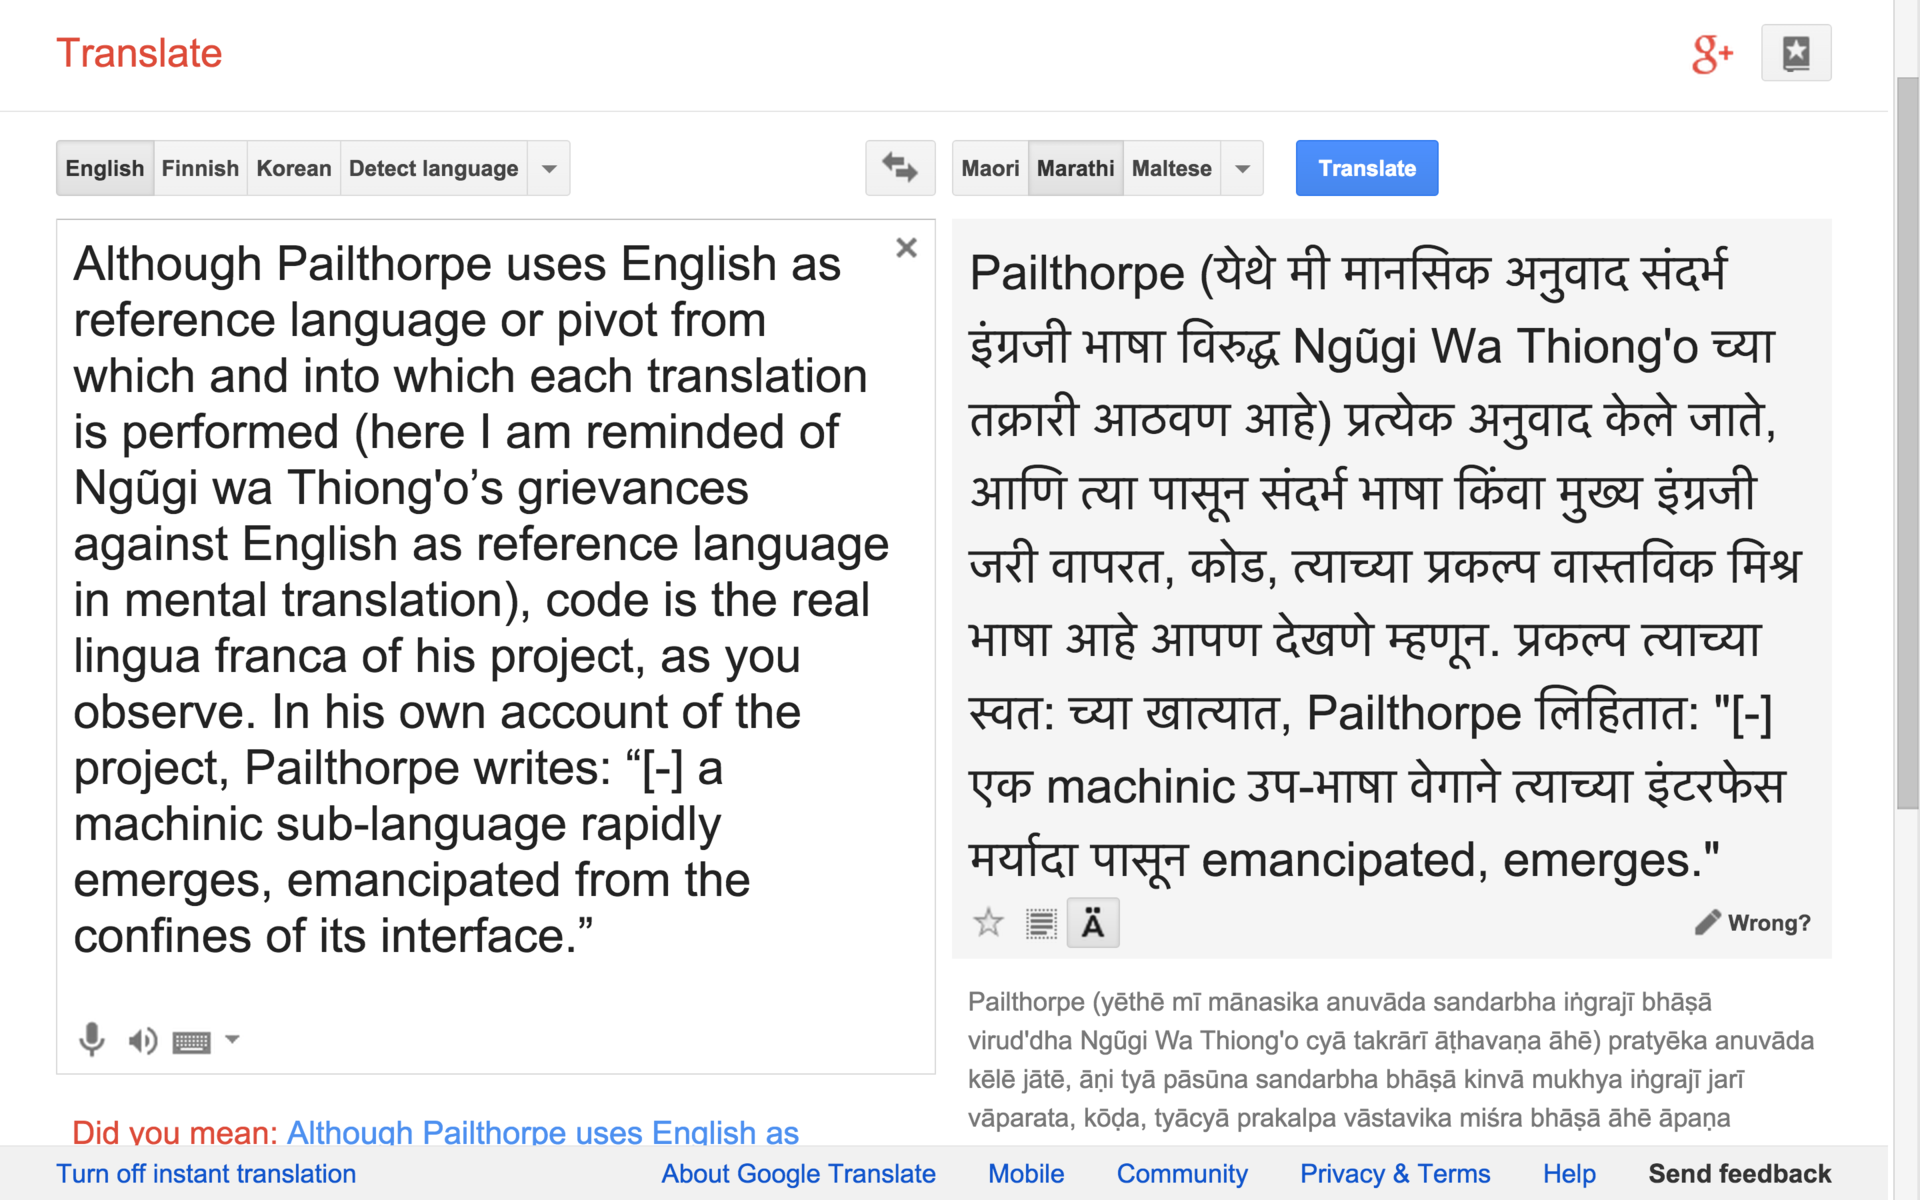
Task: Star this translation for the phrasebook
Action: click(988, 922)
